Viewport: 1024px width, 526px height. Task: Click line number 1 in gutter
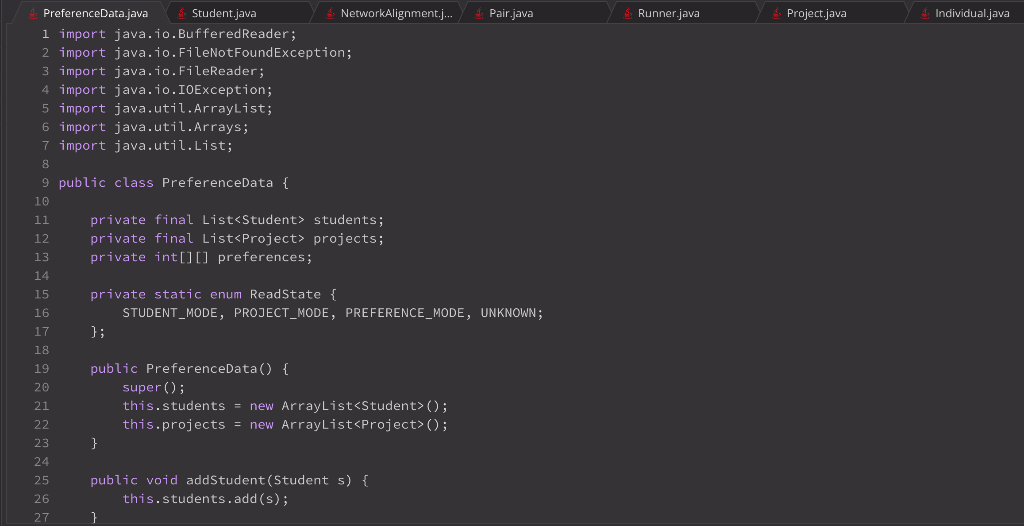pyautogui.click(x=45, y=34)
